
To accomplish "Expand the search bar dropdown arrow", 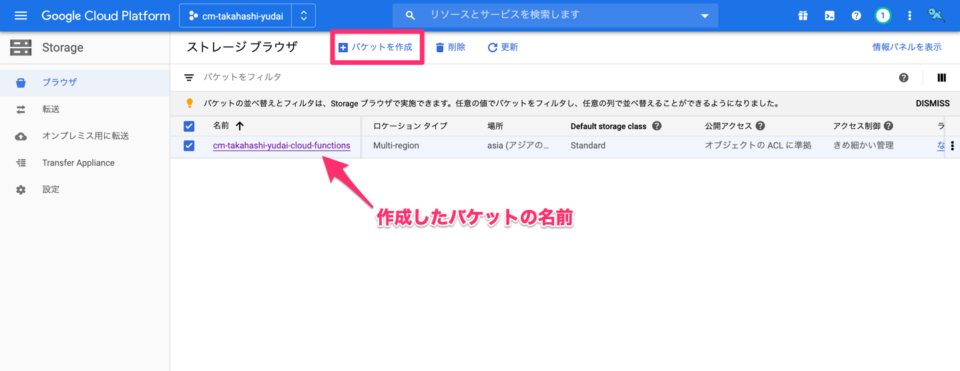I will click(x=704, y=16).
